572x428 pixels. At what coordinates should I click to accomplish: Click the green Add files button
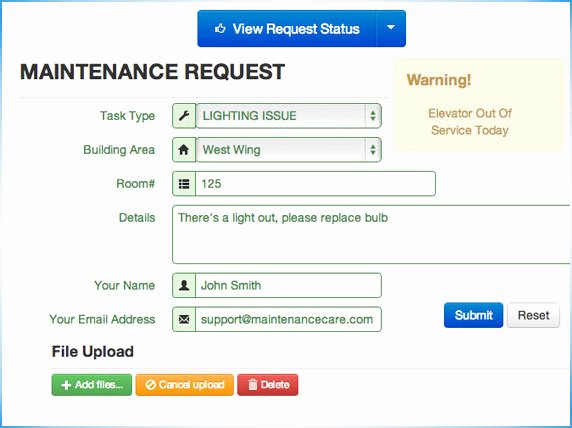coord(92,385)
